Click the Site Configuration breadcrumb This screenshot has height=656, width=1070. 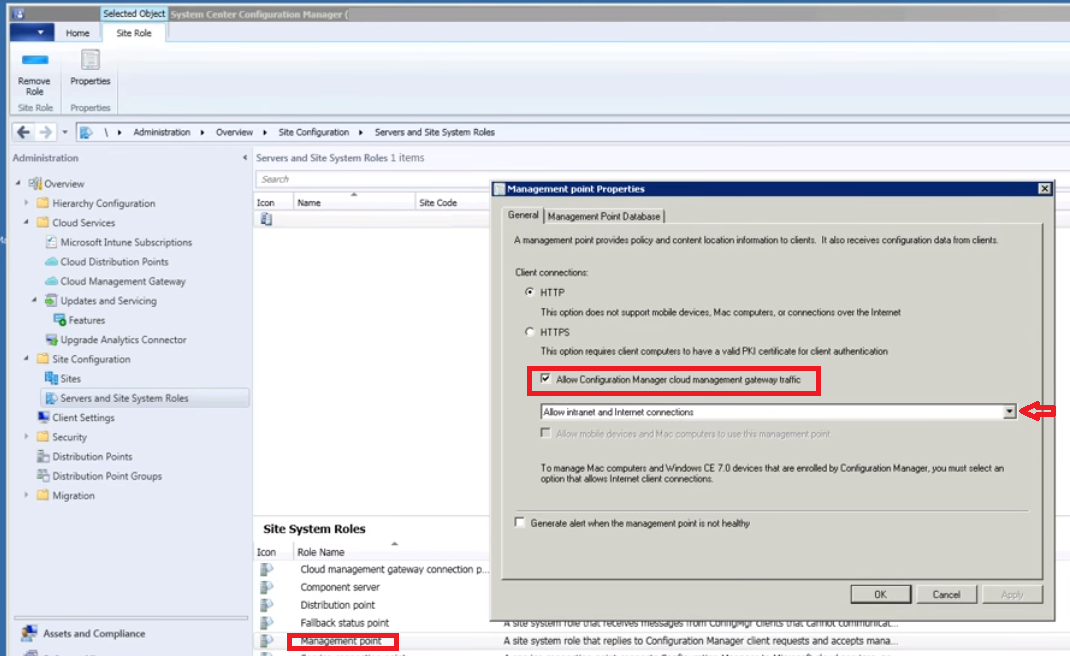coord(313,132)
